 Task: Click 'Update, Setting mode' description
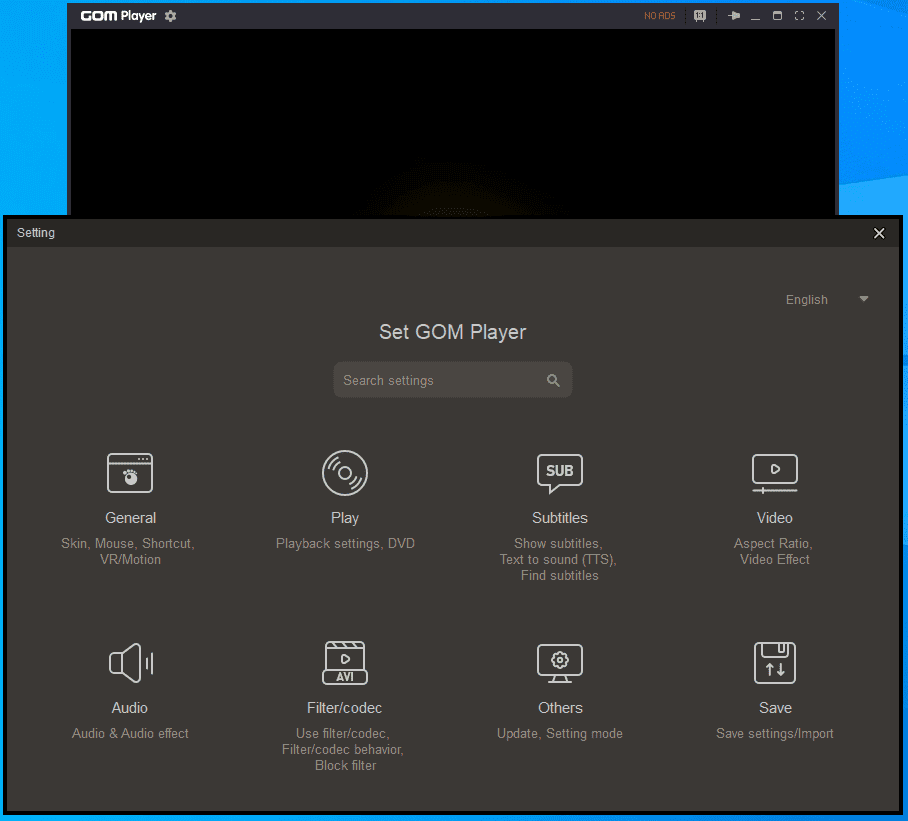point(559,733)
